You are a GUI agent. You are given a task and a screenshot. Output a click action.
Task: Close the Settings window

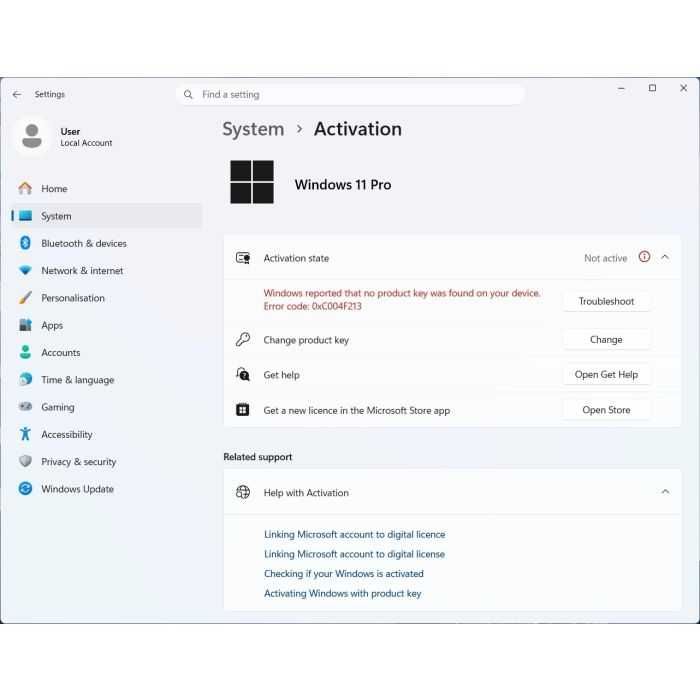tap(683, 88)
